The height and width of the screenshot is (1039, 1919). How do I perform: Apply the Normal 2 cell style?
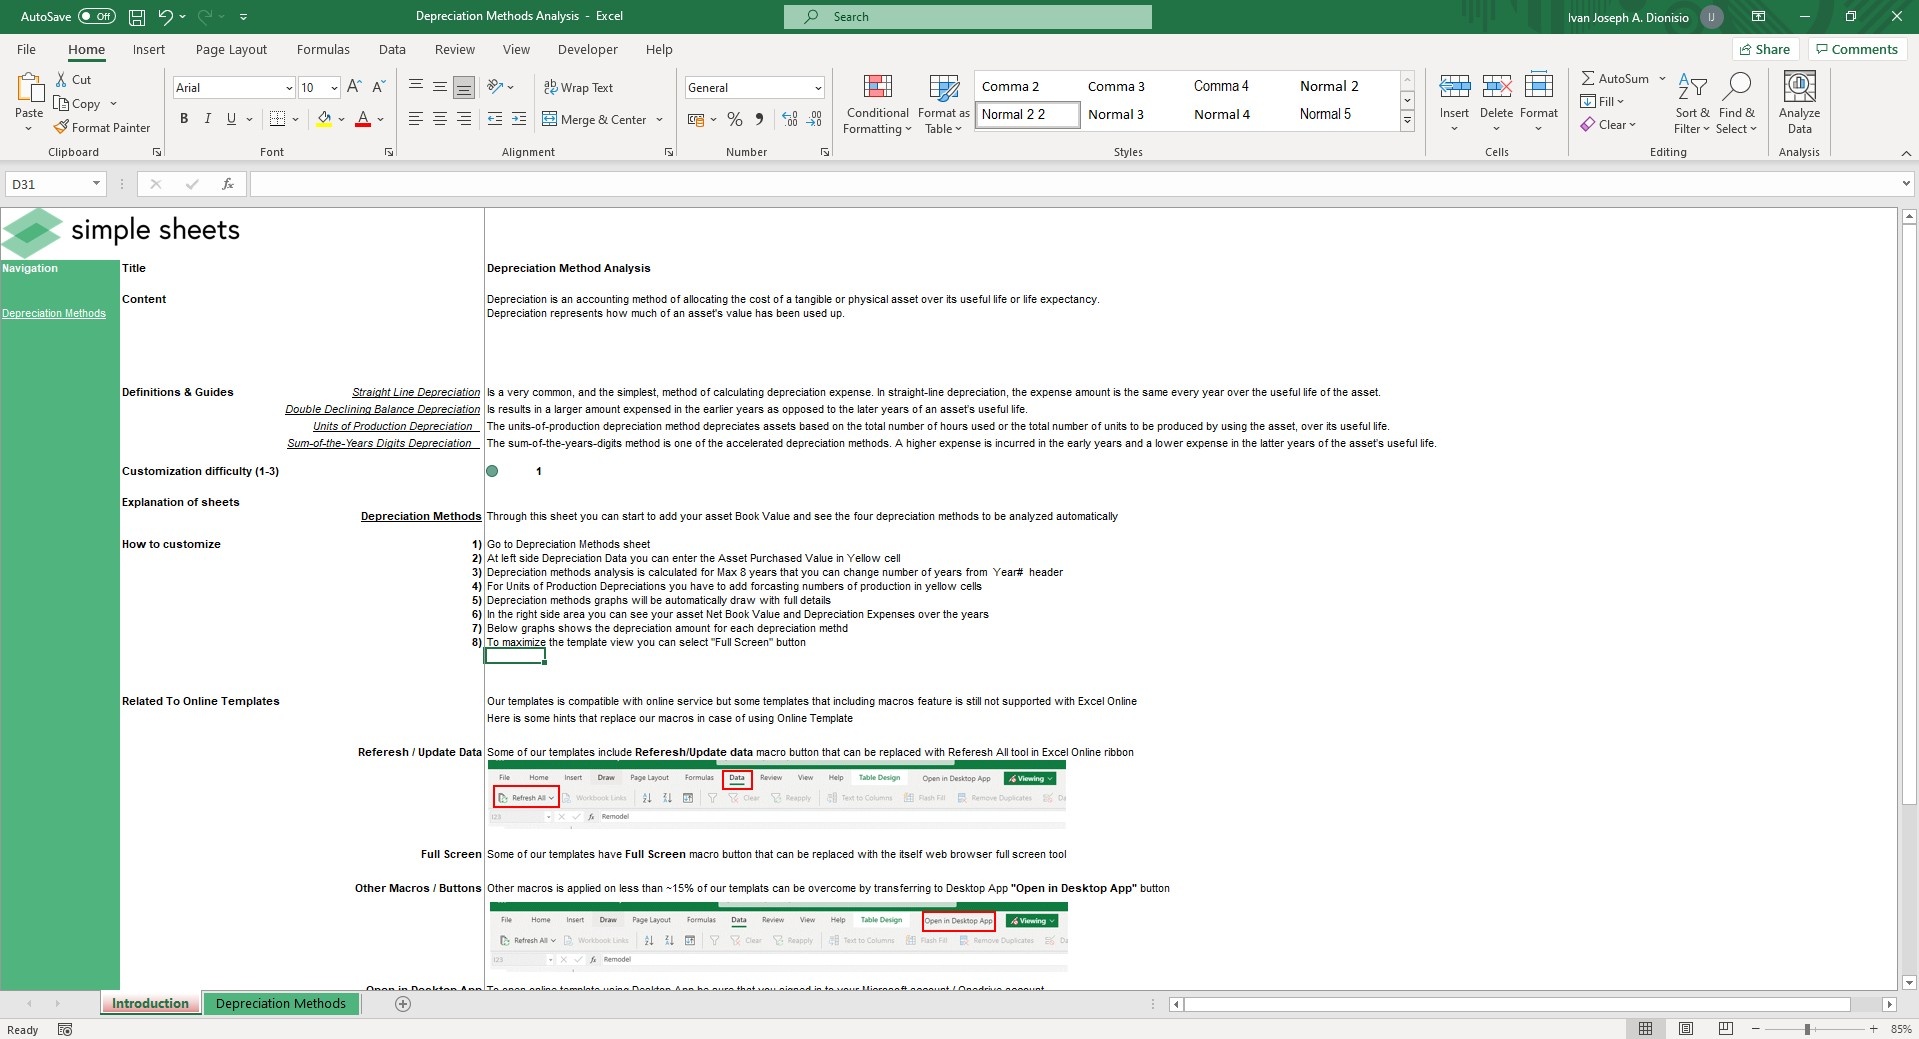1329,87
